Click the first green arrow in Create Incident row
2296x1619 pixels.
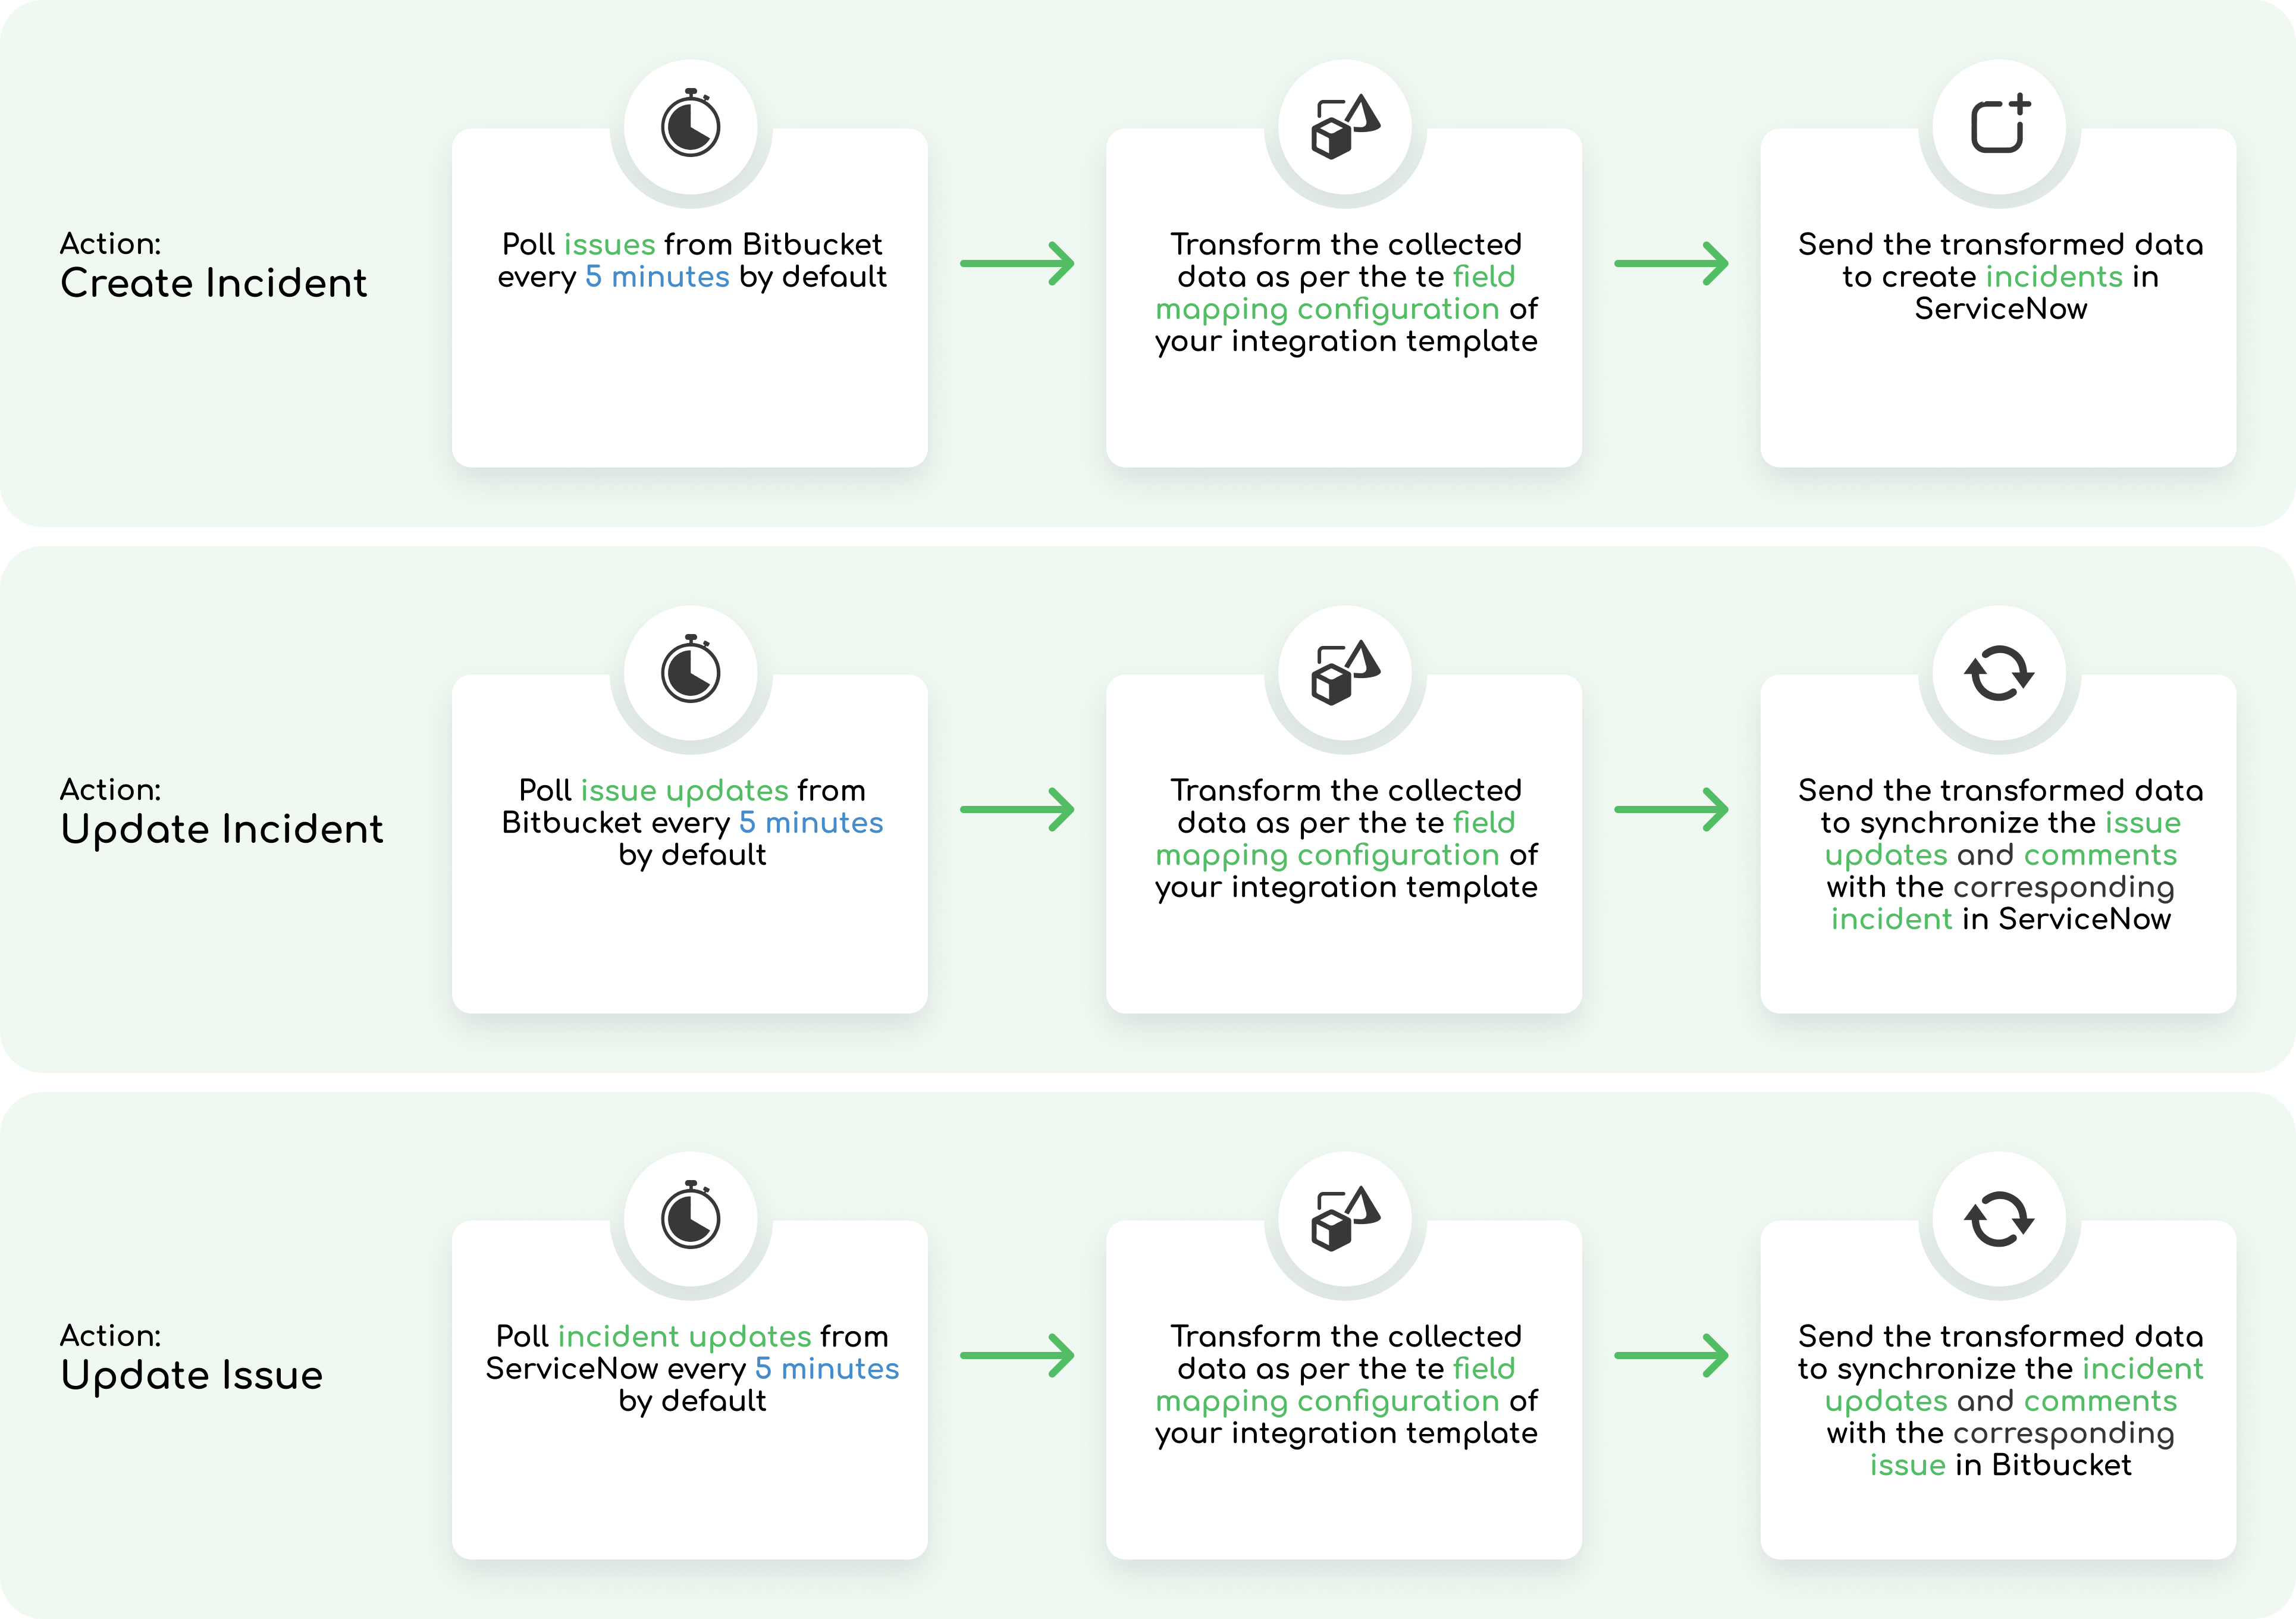coord(1017,264)
